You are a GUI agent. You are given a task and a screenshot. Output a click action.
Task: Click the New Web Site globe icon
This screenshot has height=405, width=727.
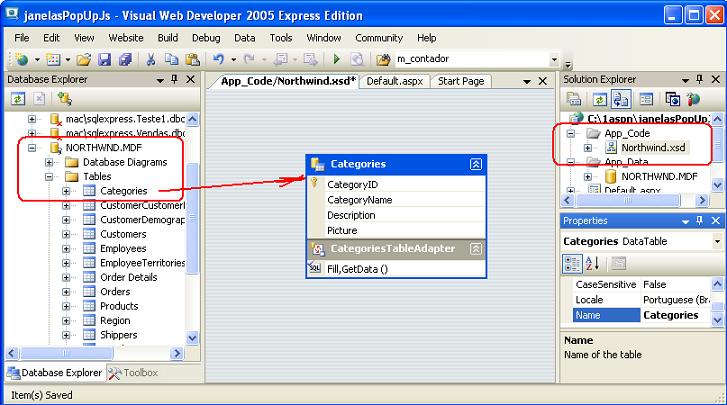21,59
